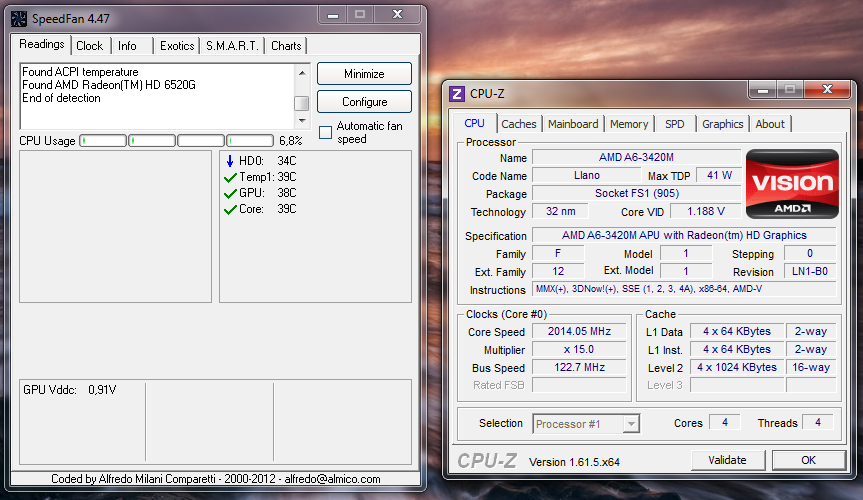Image resolution: width=863 pixels, height=500 pixels.
Task: Click the Configure button in SpeedFan
Action: click(364, 102)
